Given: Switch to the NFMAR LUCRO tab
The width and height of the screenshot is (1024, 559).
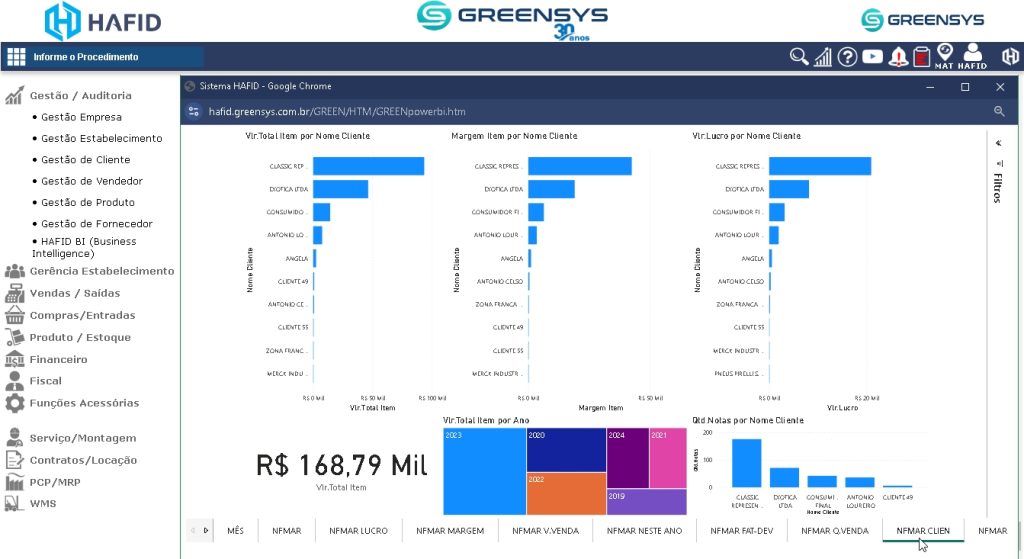Looking at the screenshot, I should pyautogui.click(x=359, y=531).
